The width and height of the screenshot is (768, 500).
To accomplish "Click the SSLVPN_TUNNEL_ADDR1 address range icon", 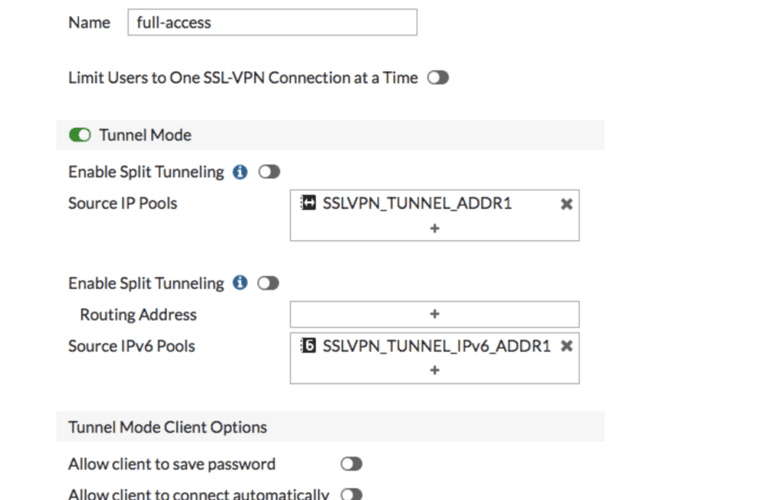I will 308,202.
